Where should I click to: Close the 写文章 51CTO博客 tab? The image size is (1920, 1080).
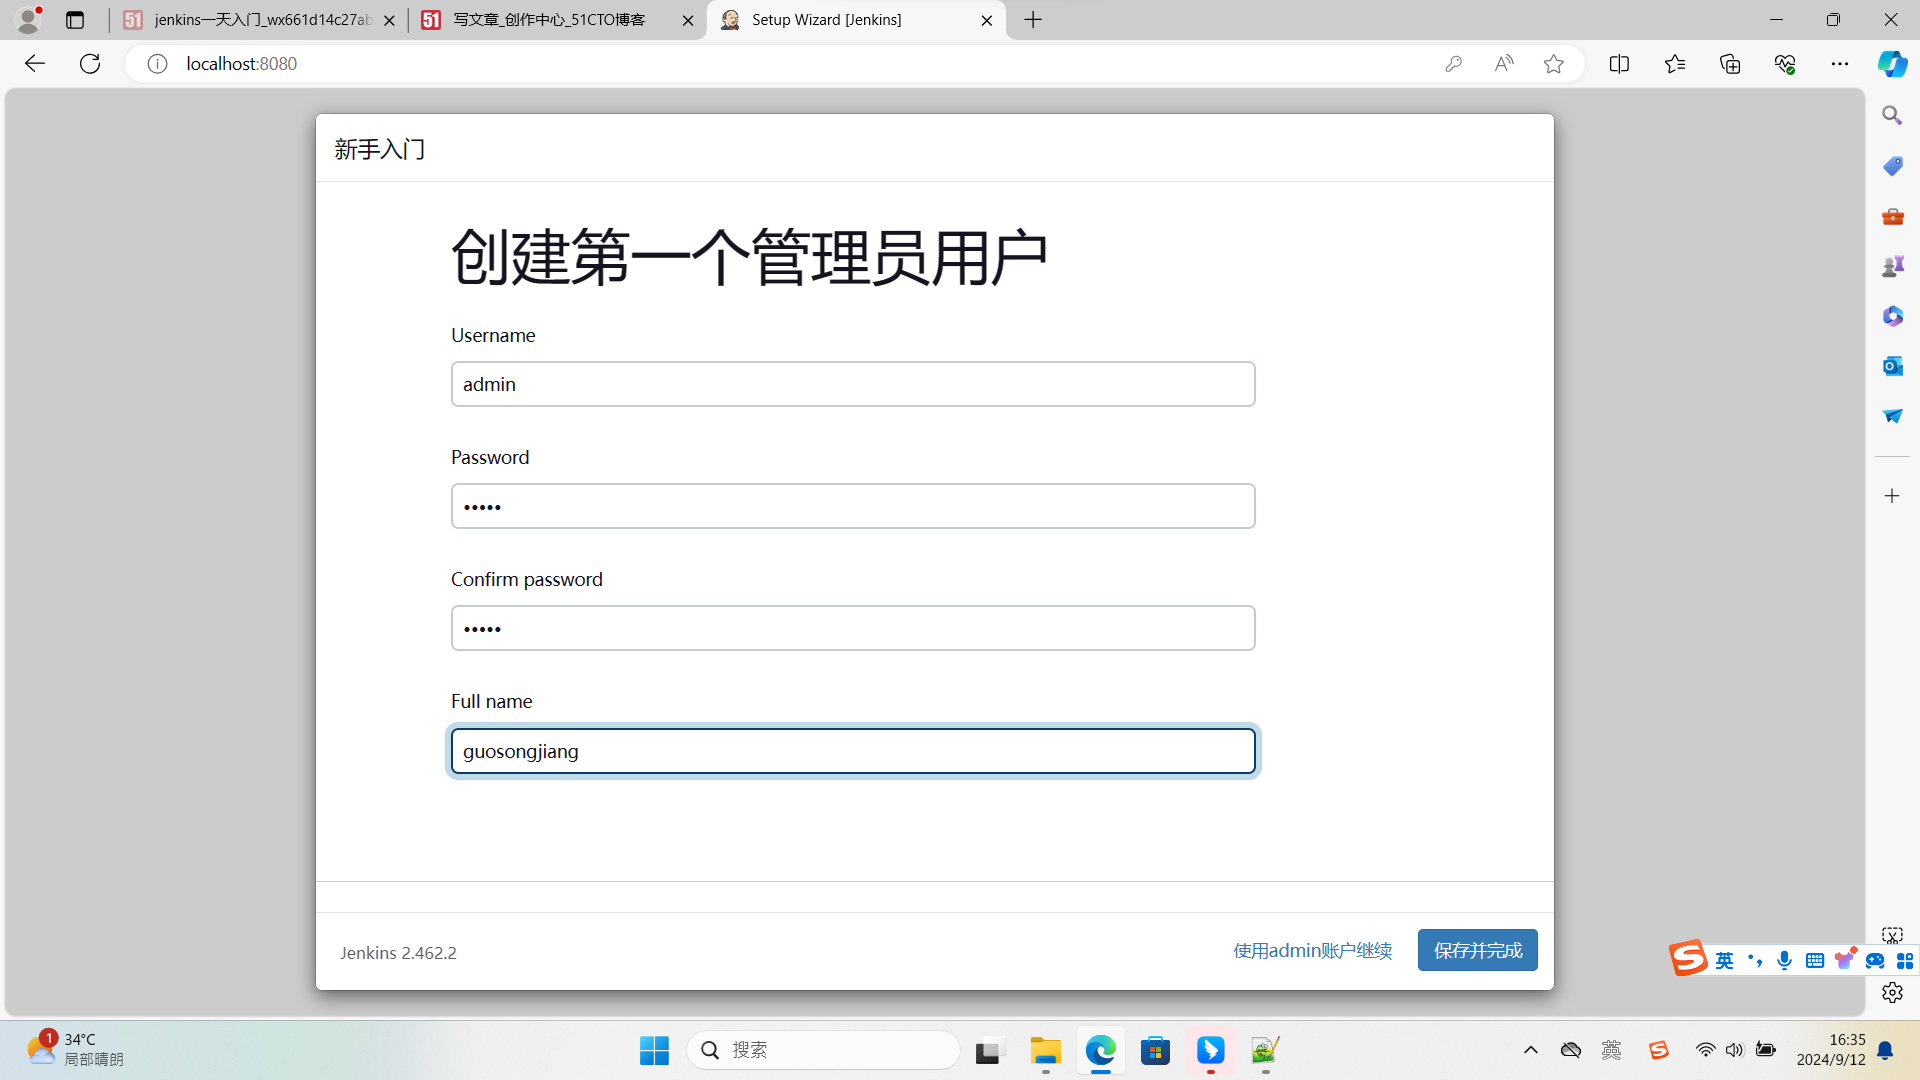click(688, 20)
